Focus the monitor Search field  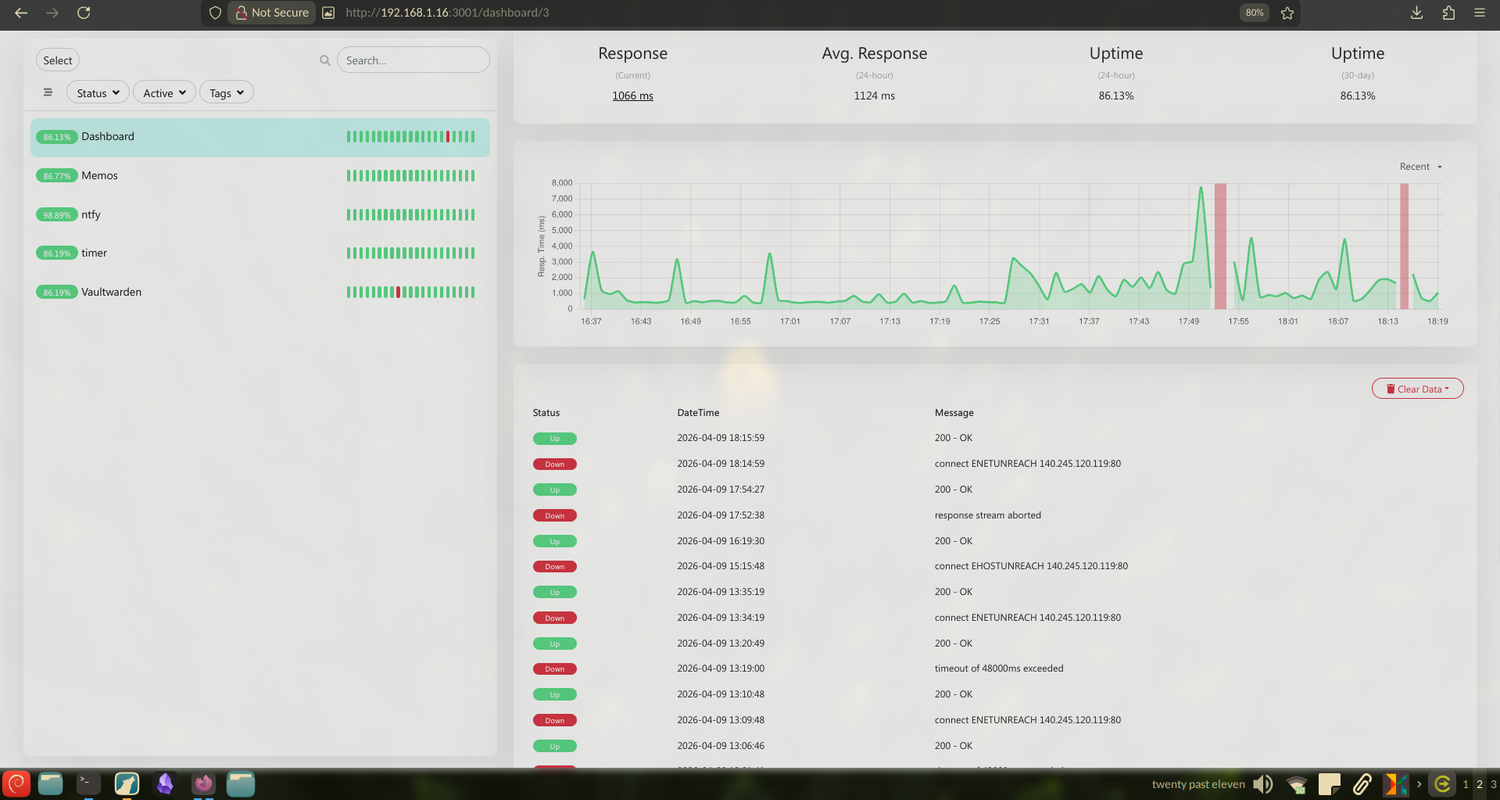coord(413,60)
